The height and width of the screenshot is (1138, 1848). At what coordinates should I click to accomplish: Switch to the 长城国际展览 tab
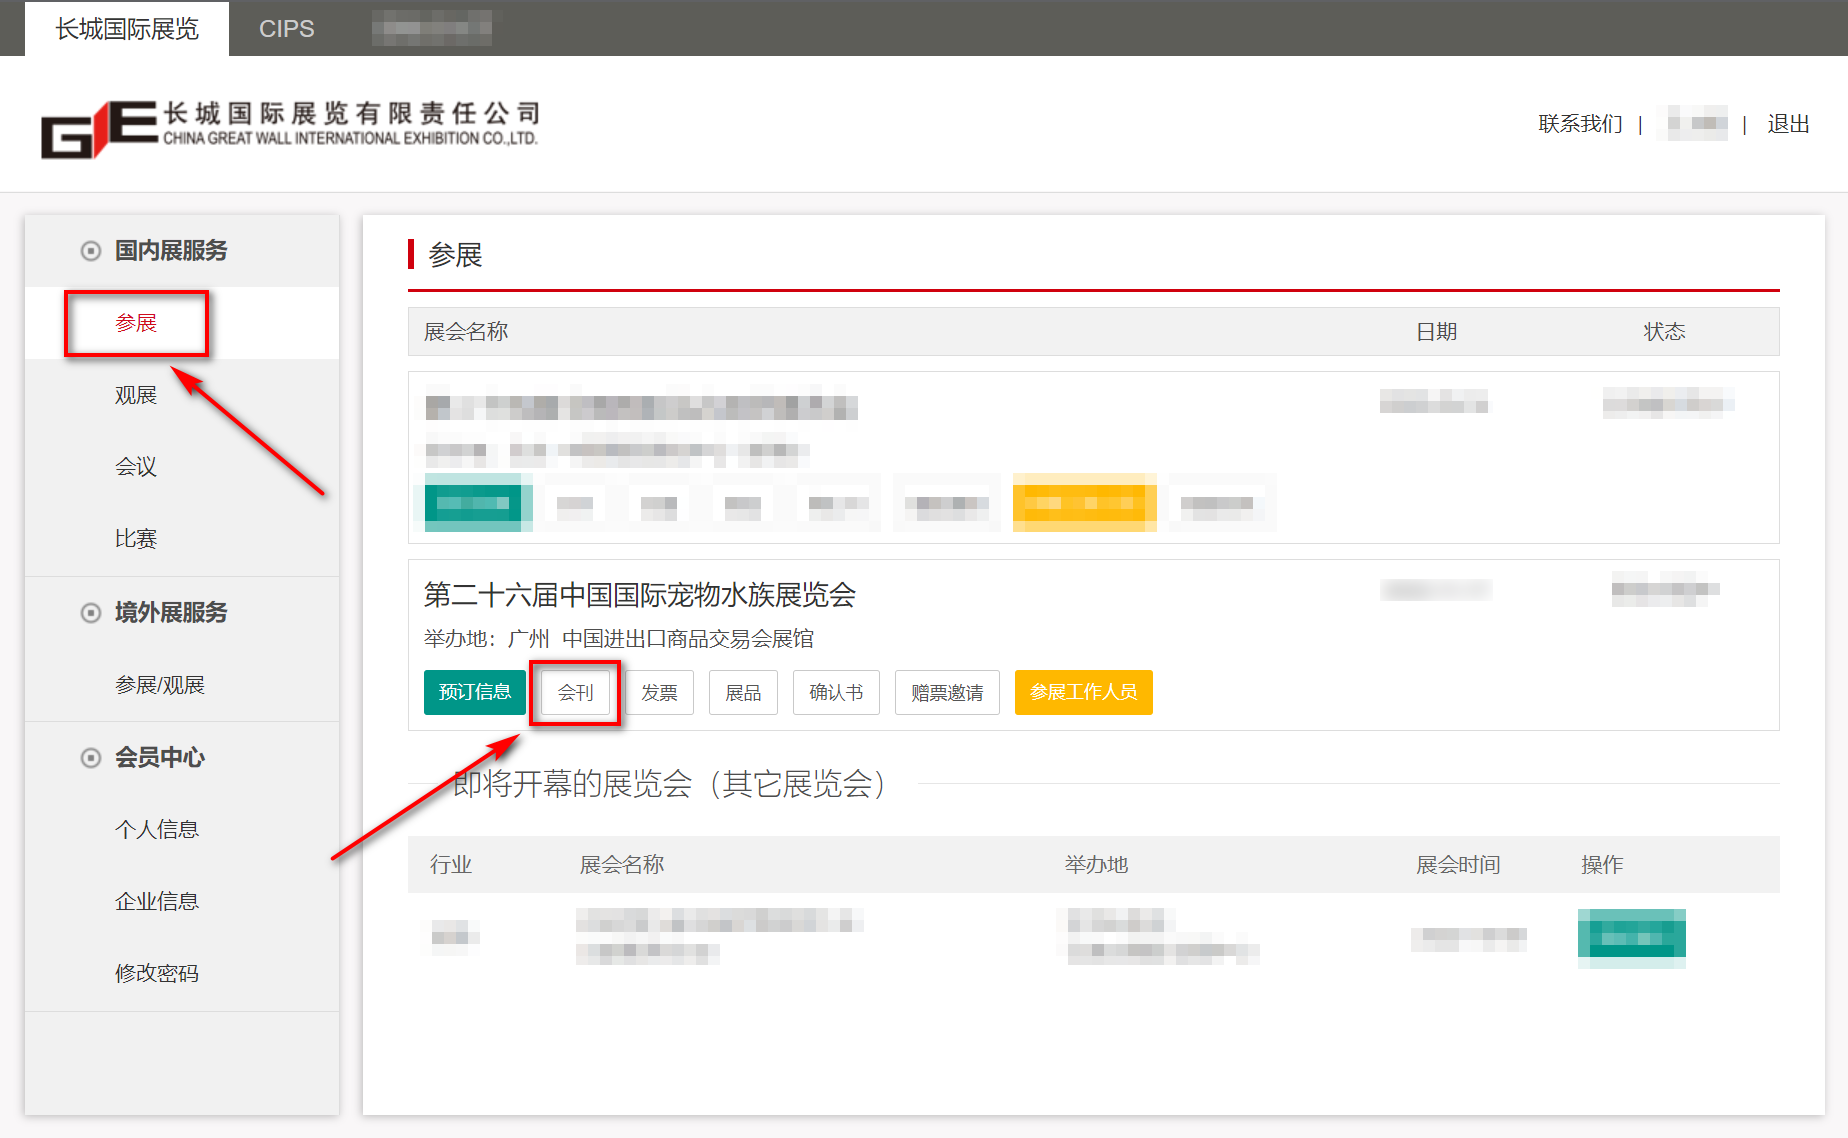coord(127,29)
